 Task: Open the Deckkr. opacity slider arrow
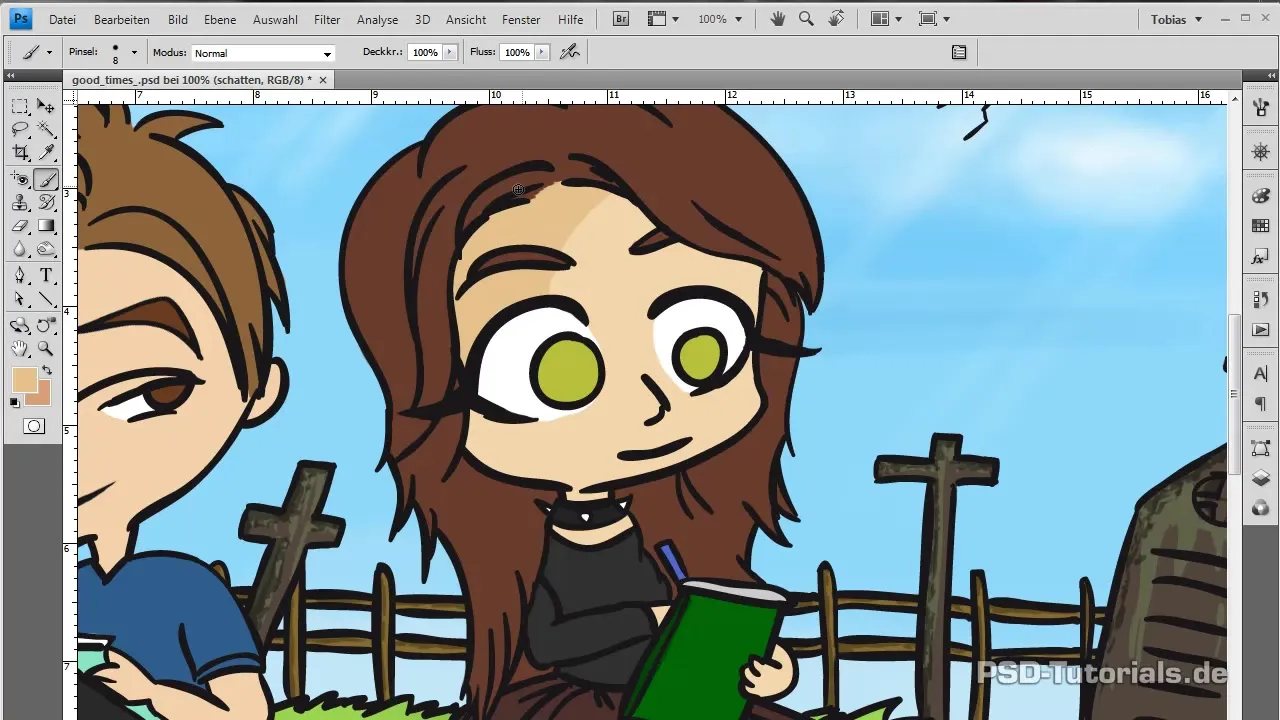pos(450,52)
